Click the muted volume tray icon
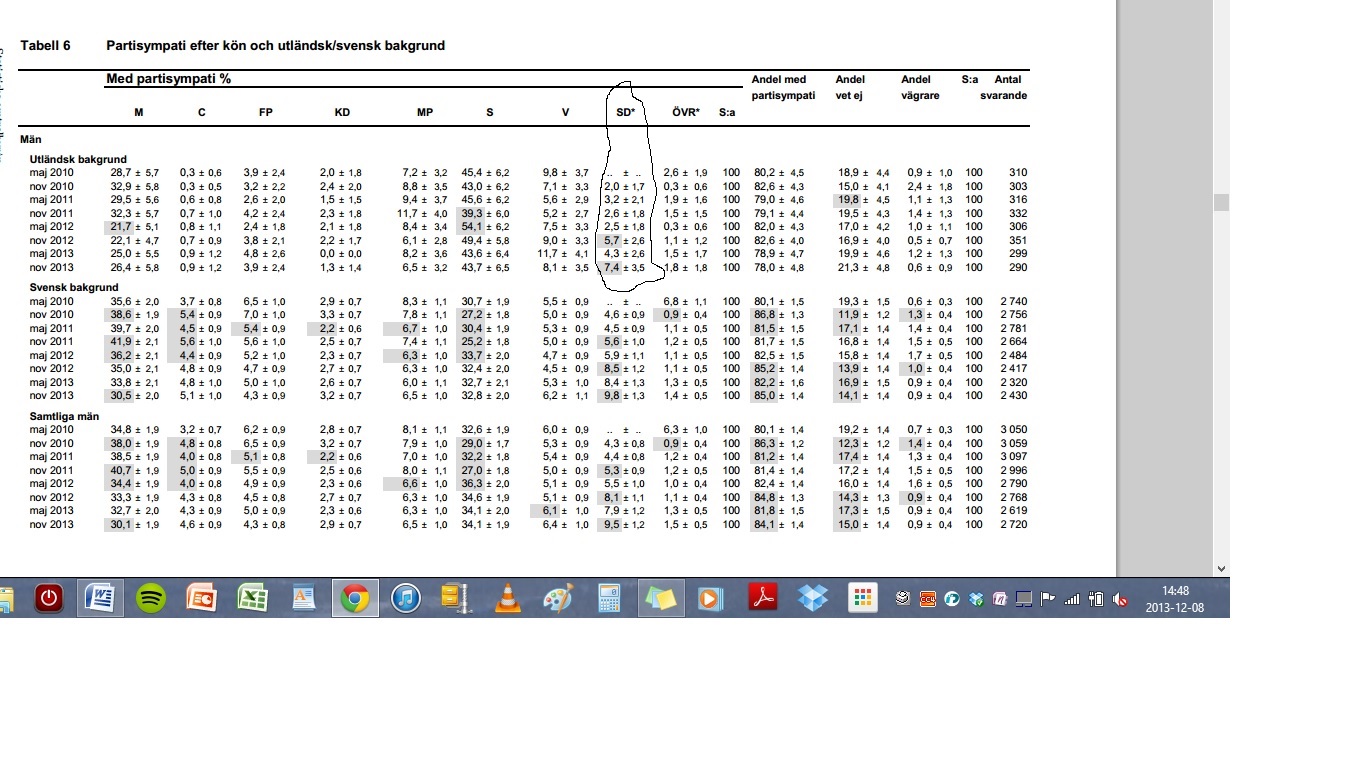The width and height of the screenshot is (1366, 768). [1121, 599]
